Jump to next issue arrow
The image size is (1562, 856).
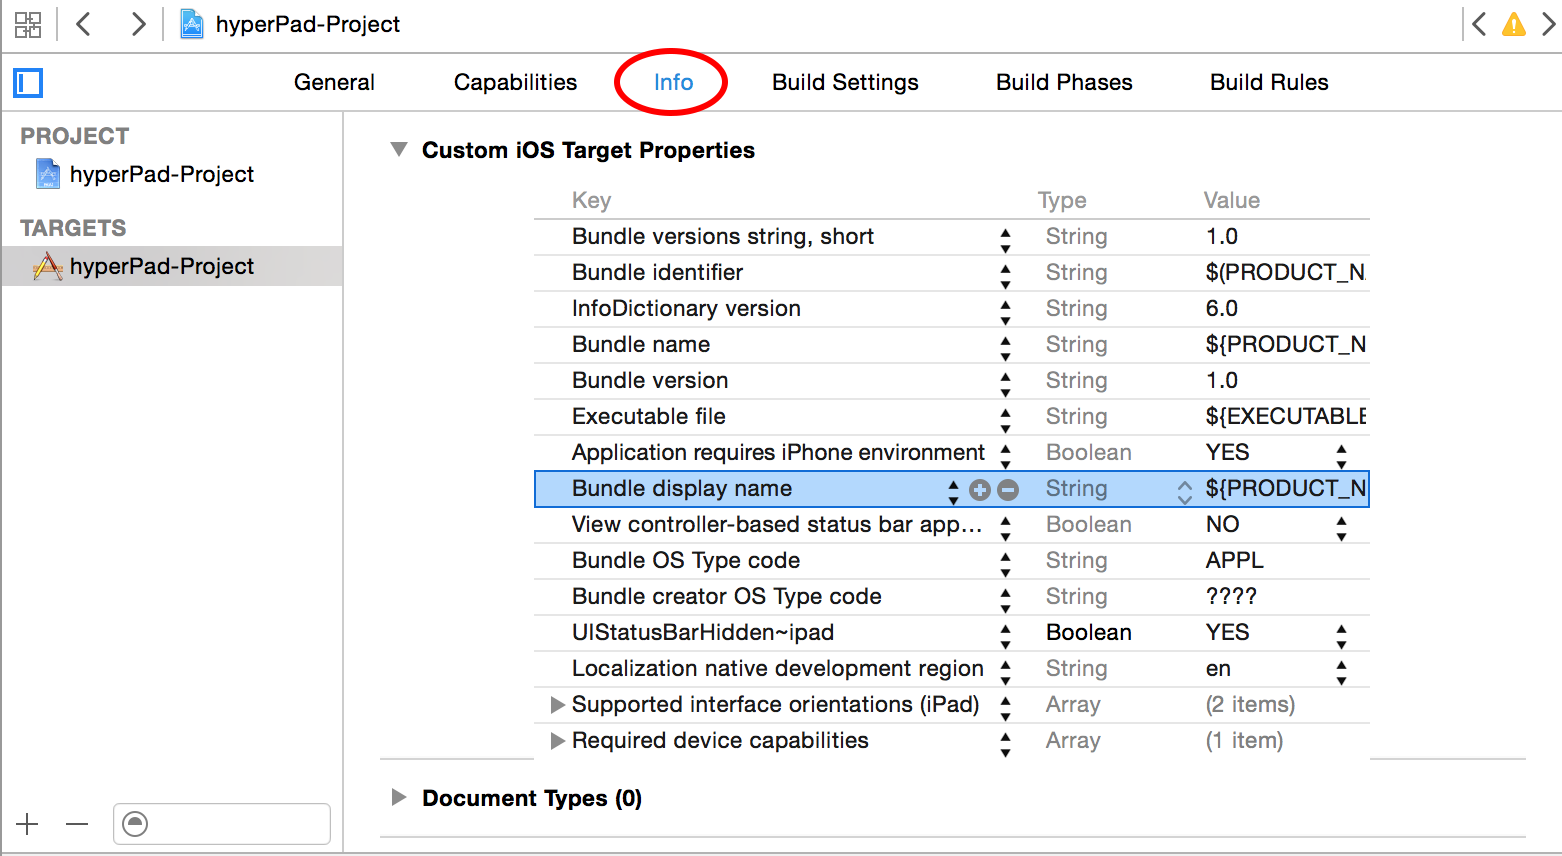(1548, 24)
